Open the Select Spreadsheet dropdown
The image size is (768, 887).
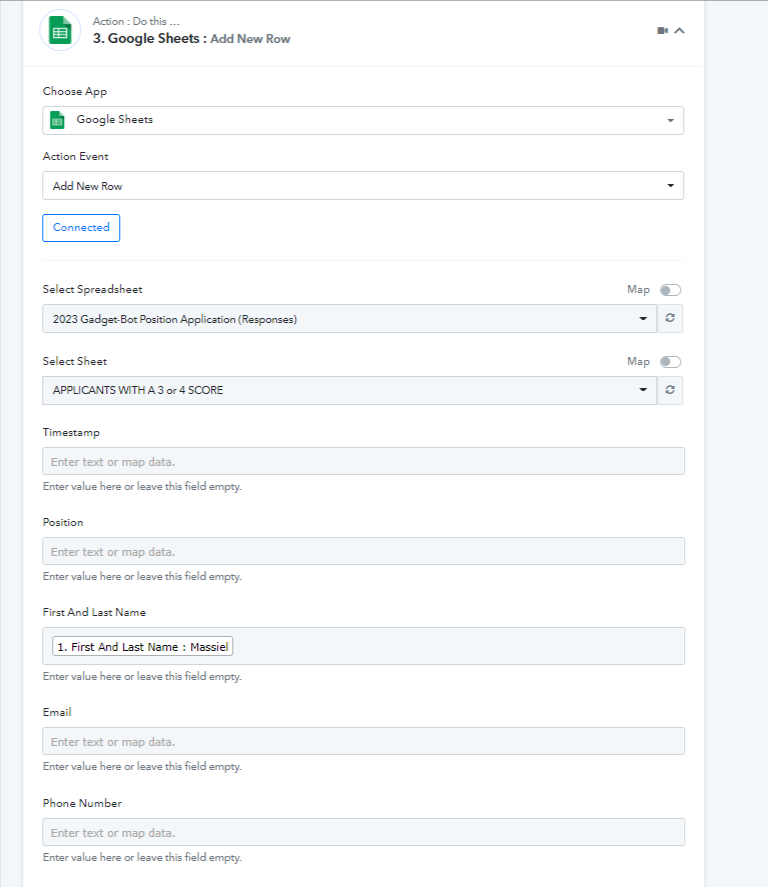pyautogui.click(x=350, y=319)
